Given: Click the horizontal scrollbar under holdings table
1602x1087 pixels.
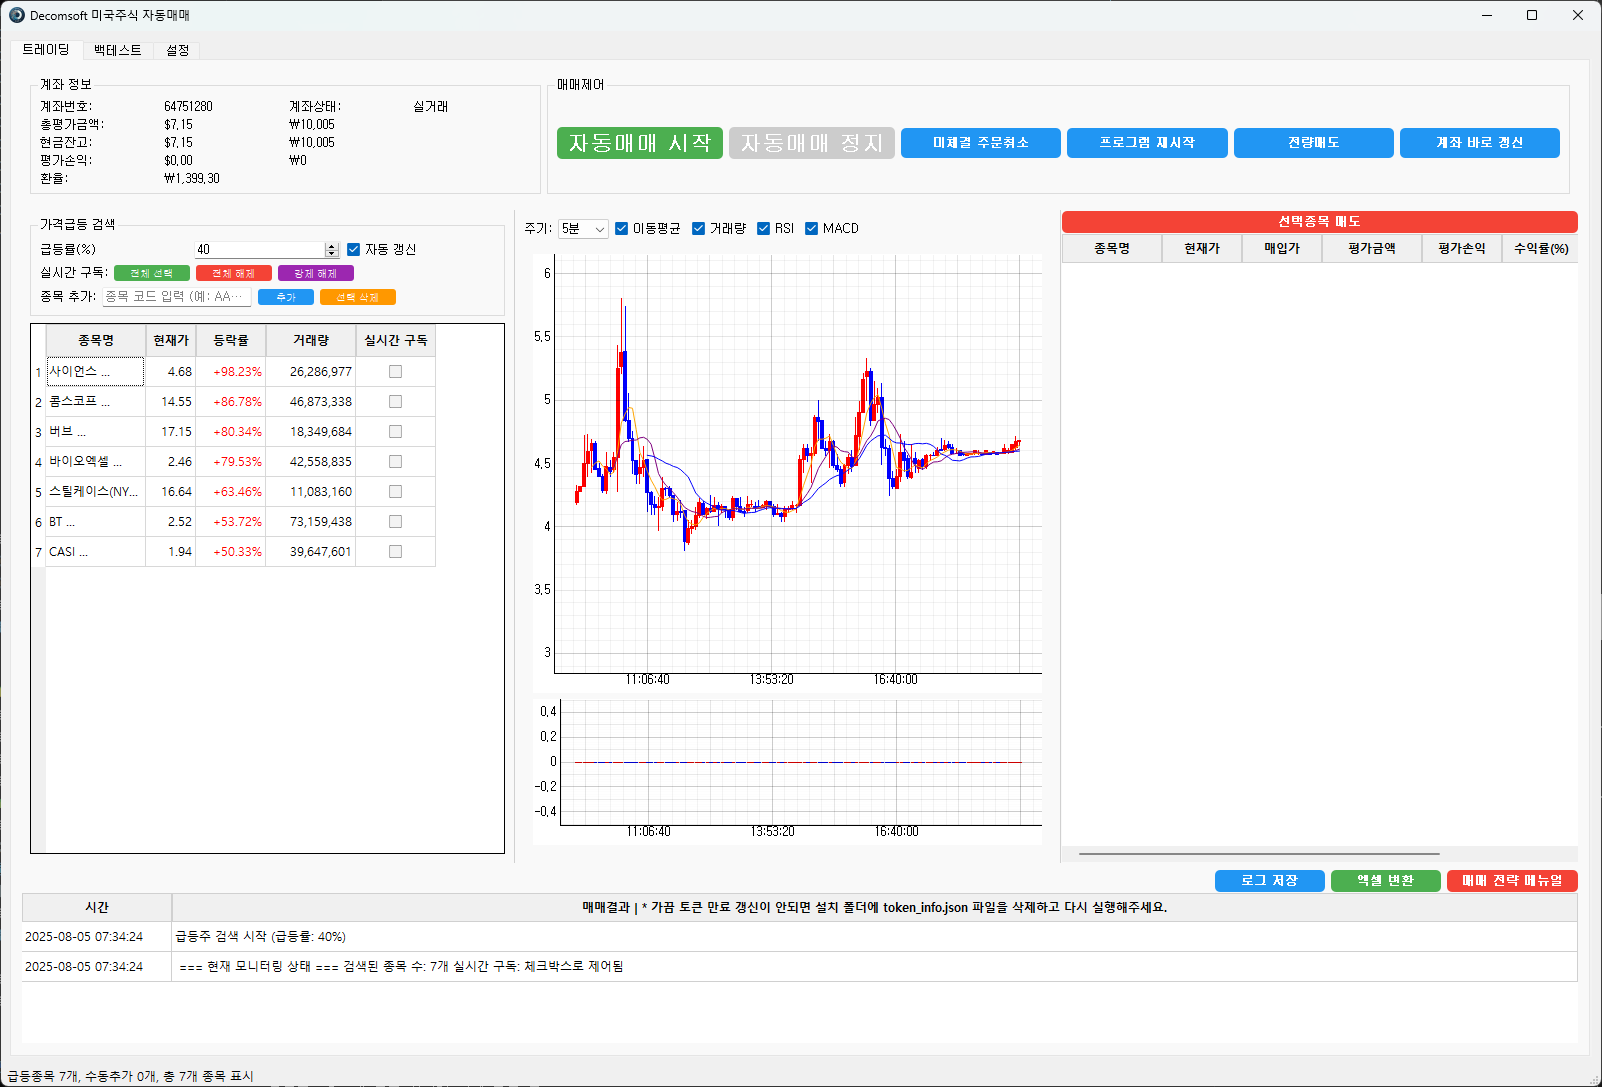Looking at the screenshot, I should [x=1259, y=854].
